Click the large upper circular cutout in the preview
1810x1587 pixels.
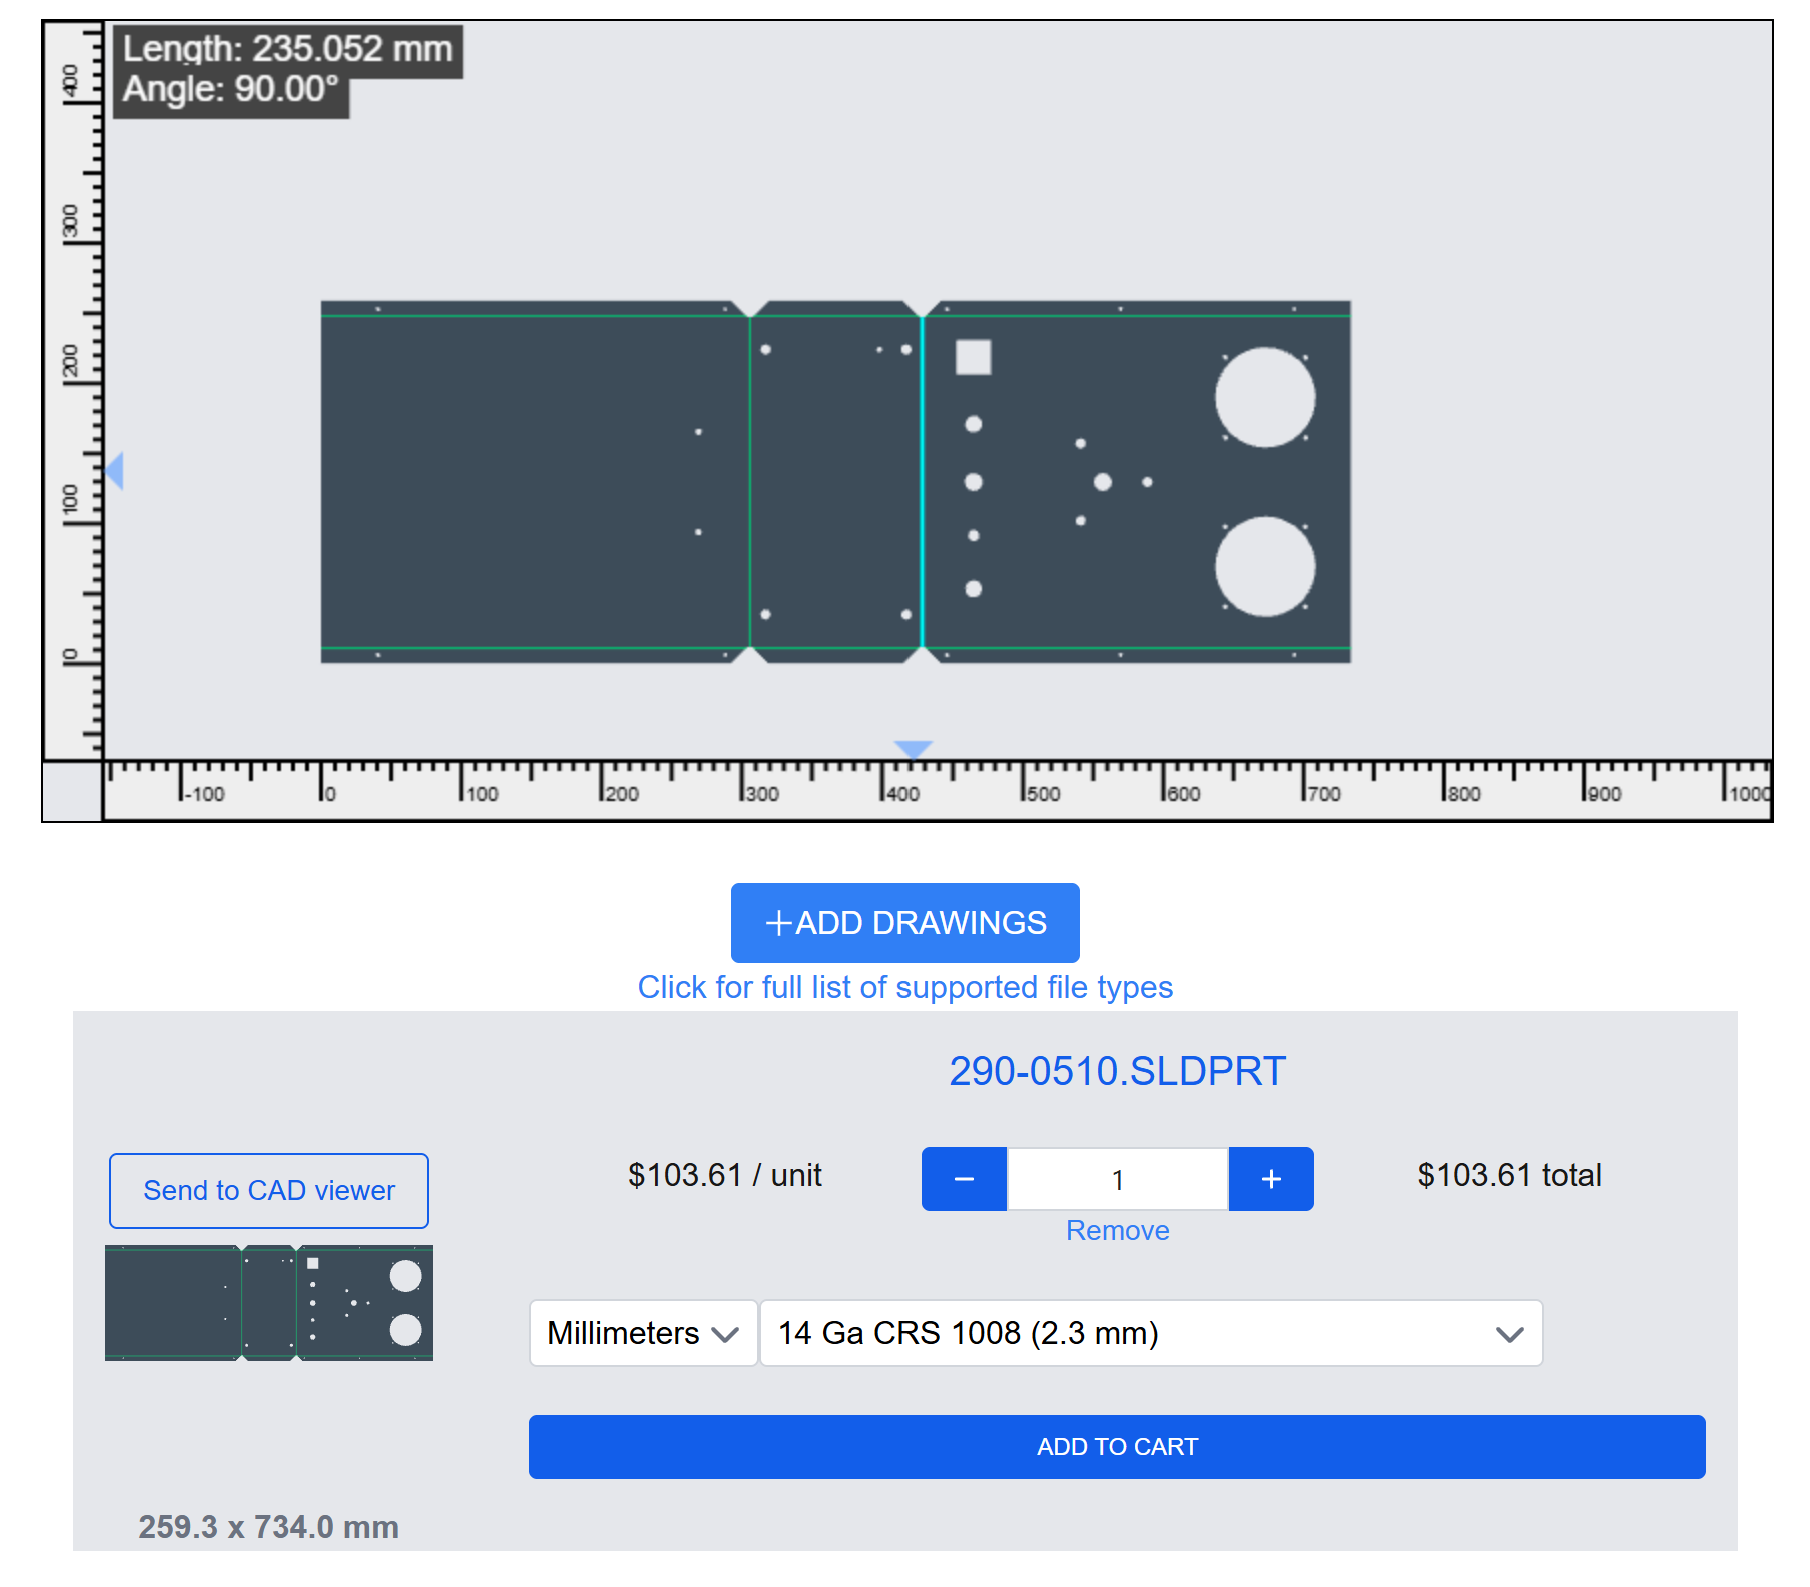point(1264,398)
